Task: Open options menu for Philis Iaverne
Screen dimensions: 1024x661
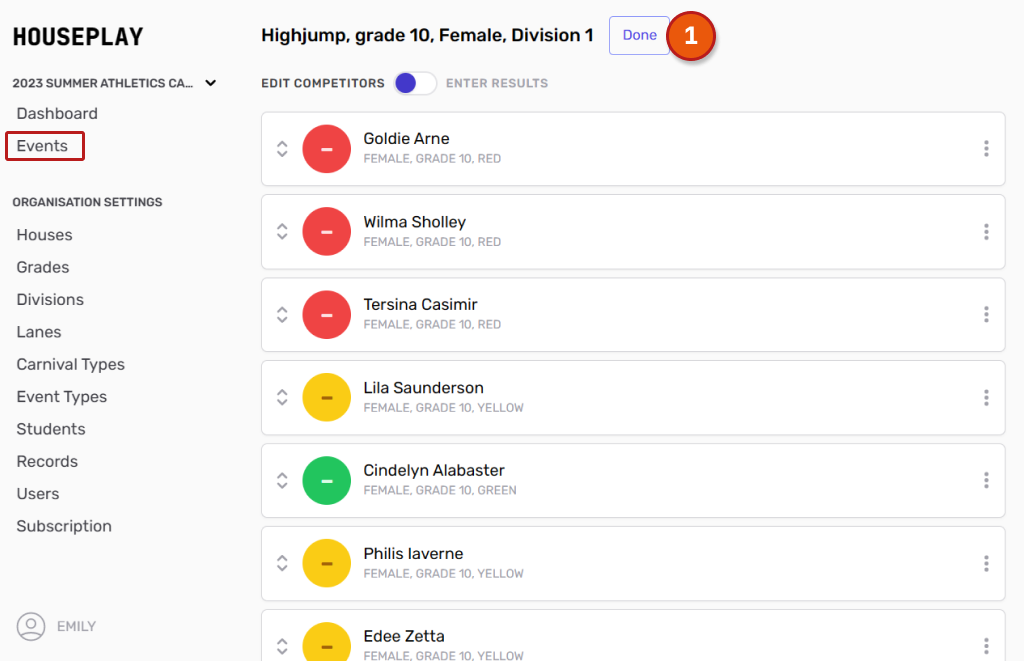Action: pyautogui.click(x=986, y=564)
